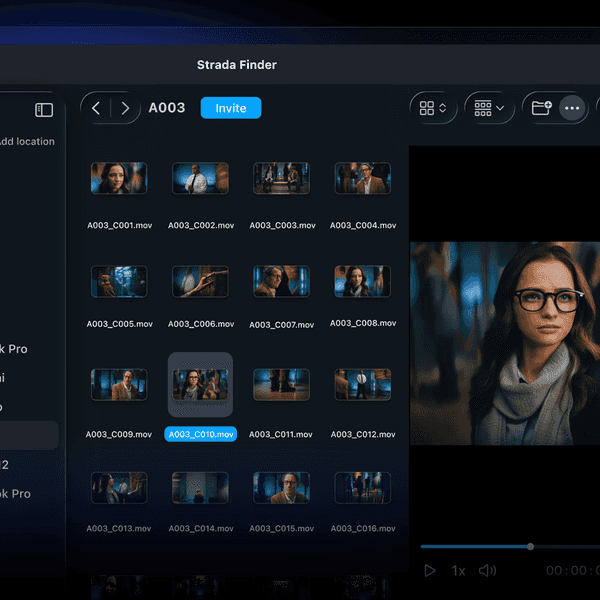This screenshot has width=600, height=600.
Task: Select the A003_C004.mov thumbnail
Action: 363,178
